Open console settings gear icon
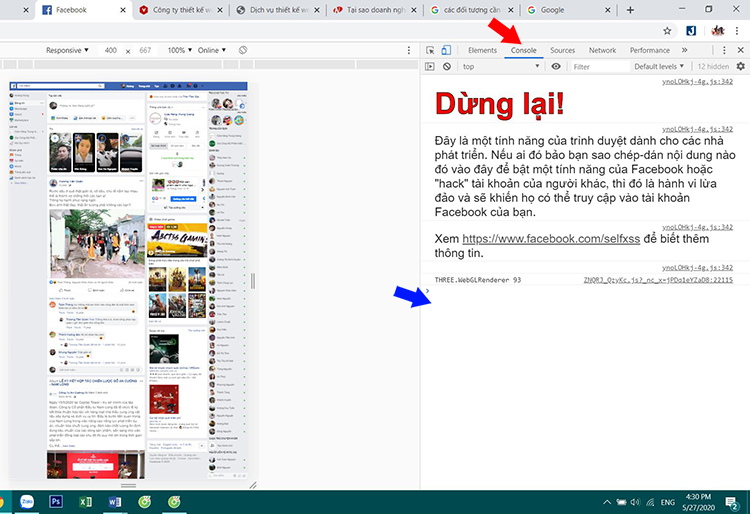Image resolution: width=750 pixels, height=514 pixels. (x=740, y=66)
